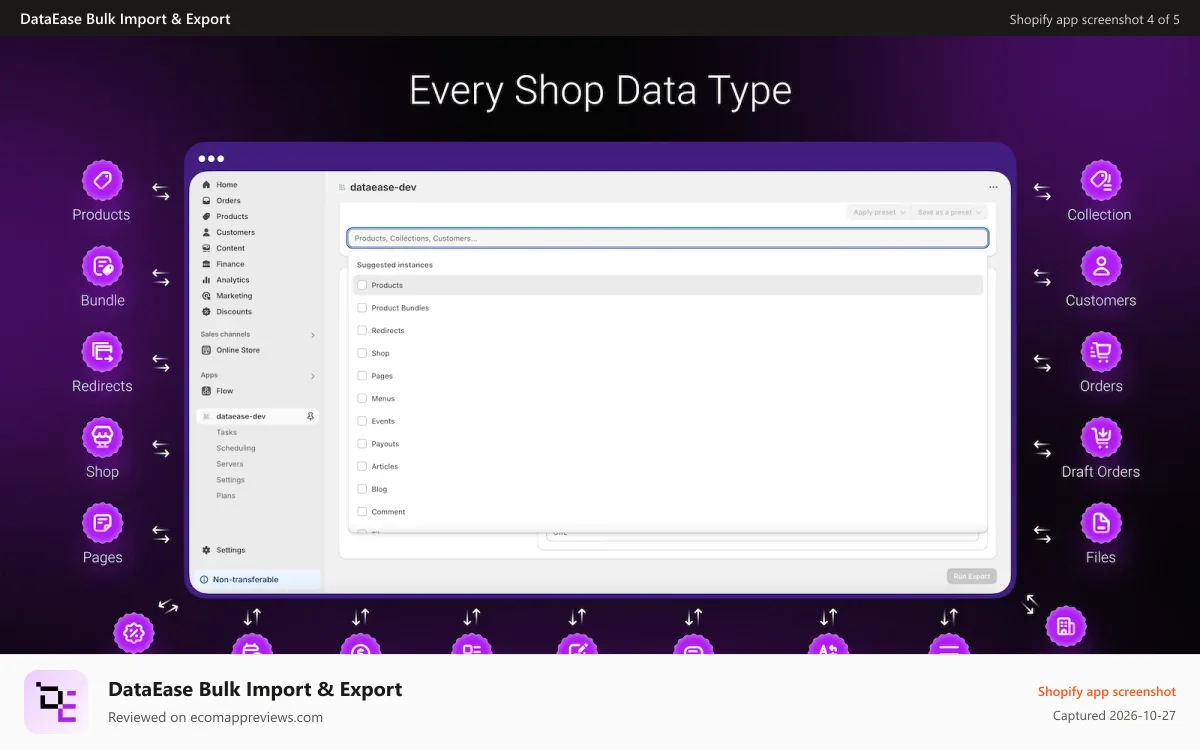
Task: Click the purple Redirects badge
Action: coord(102,352)
